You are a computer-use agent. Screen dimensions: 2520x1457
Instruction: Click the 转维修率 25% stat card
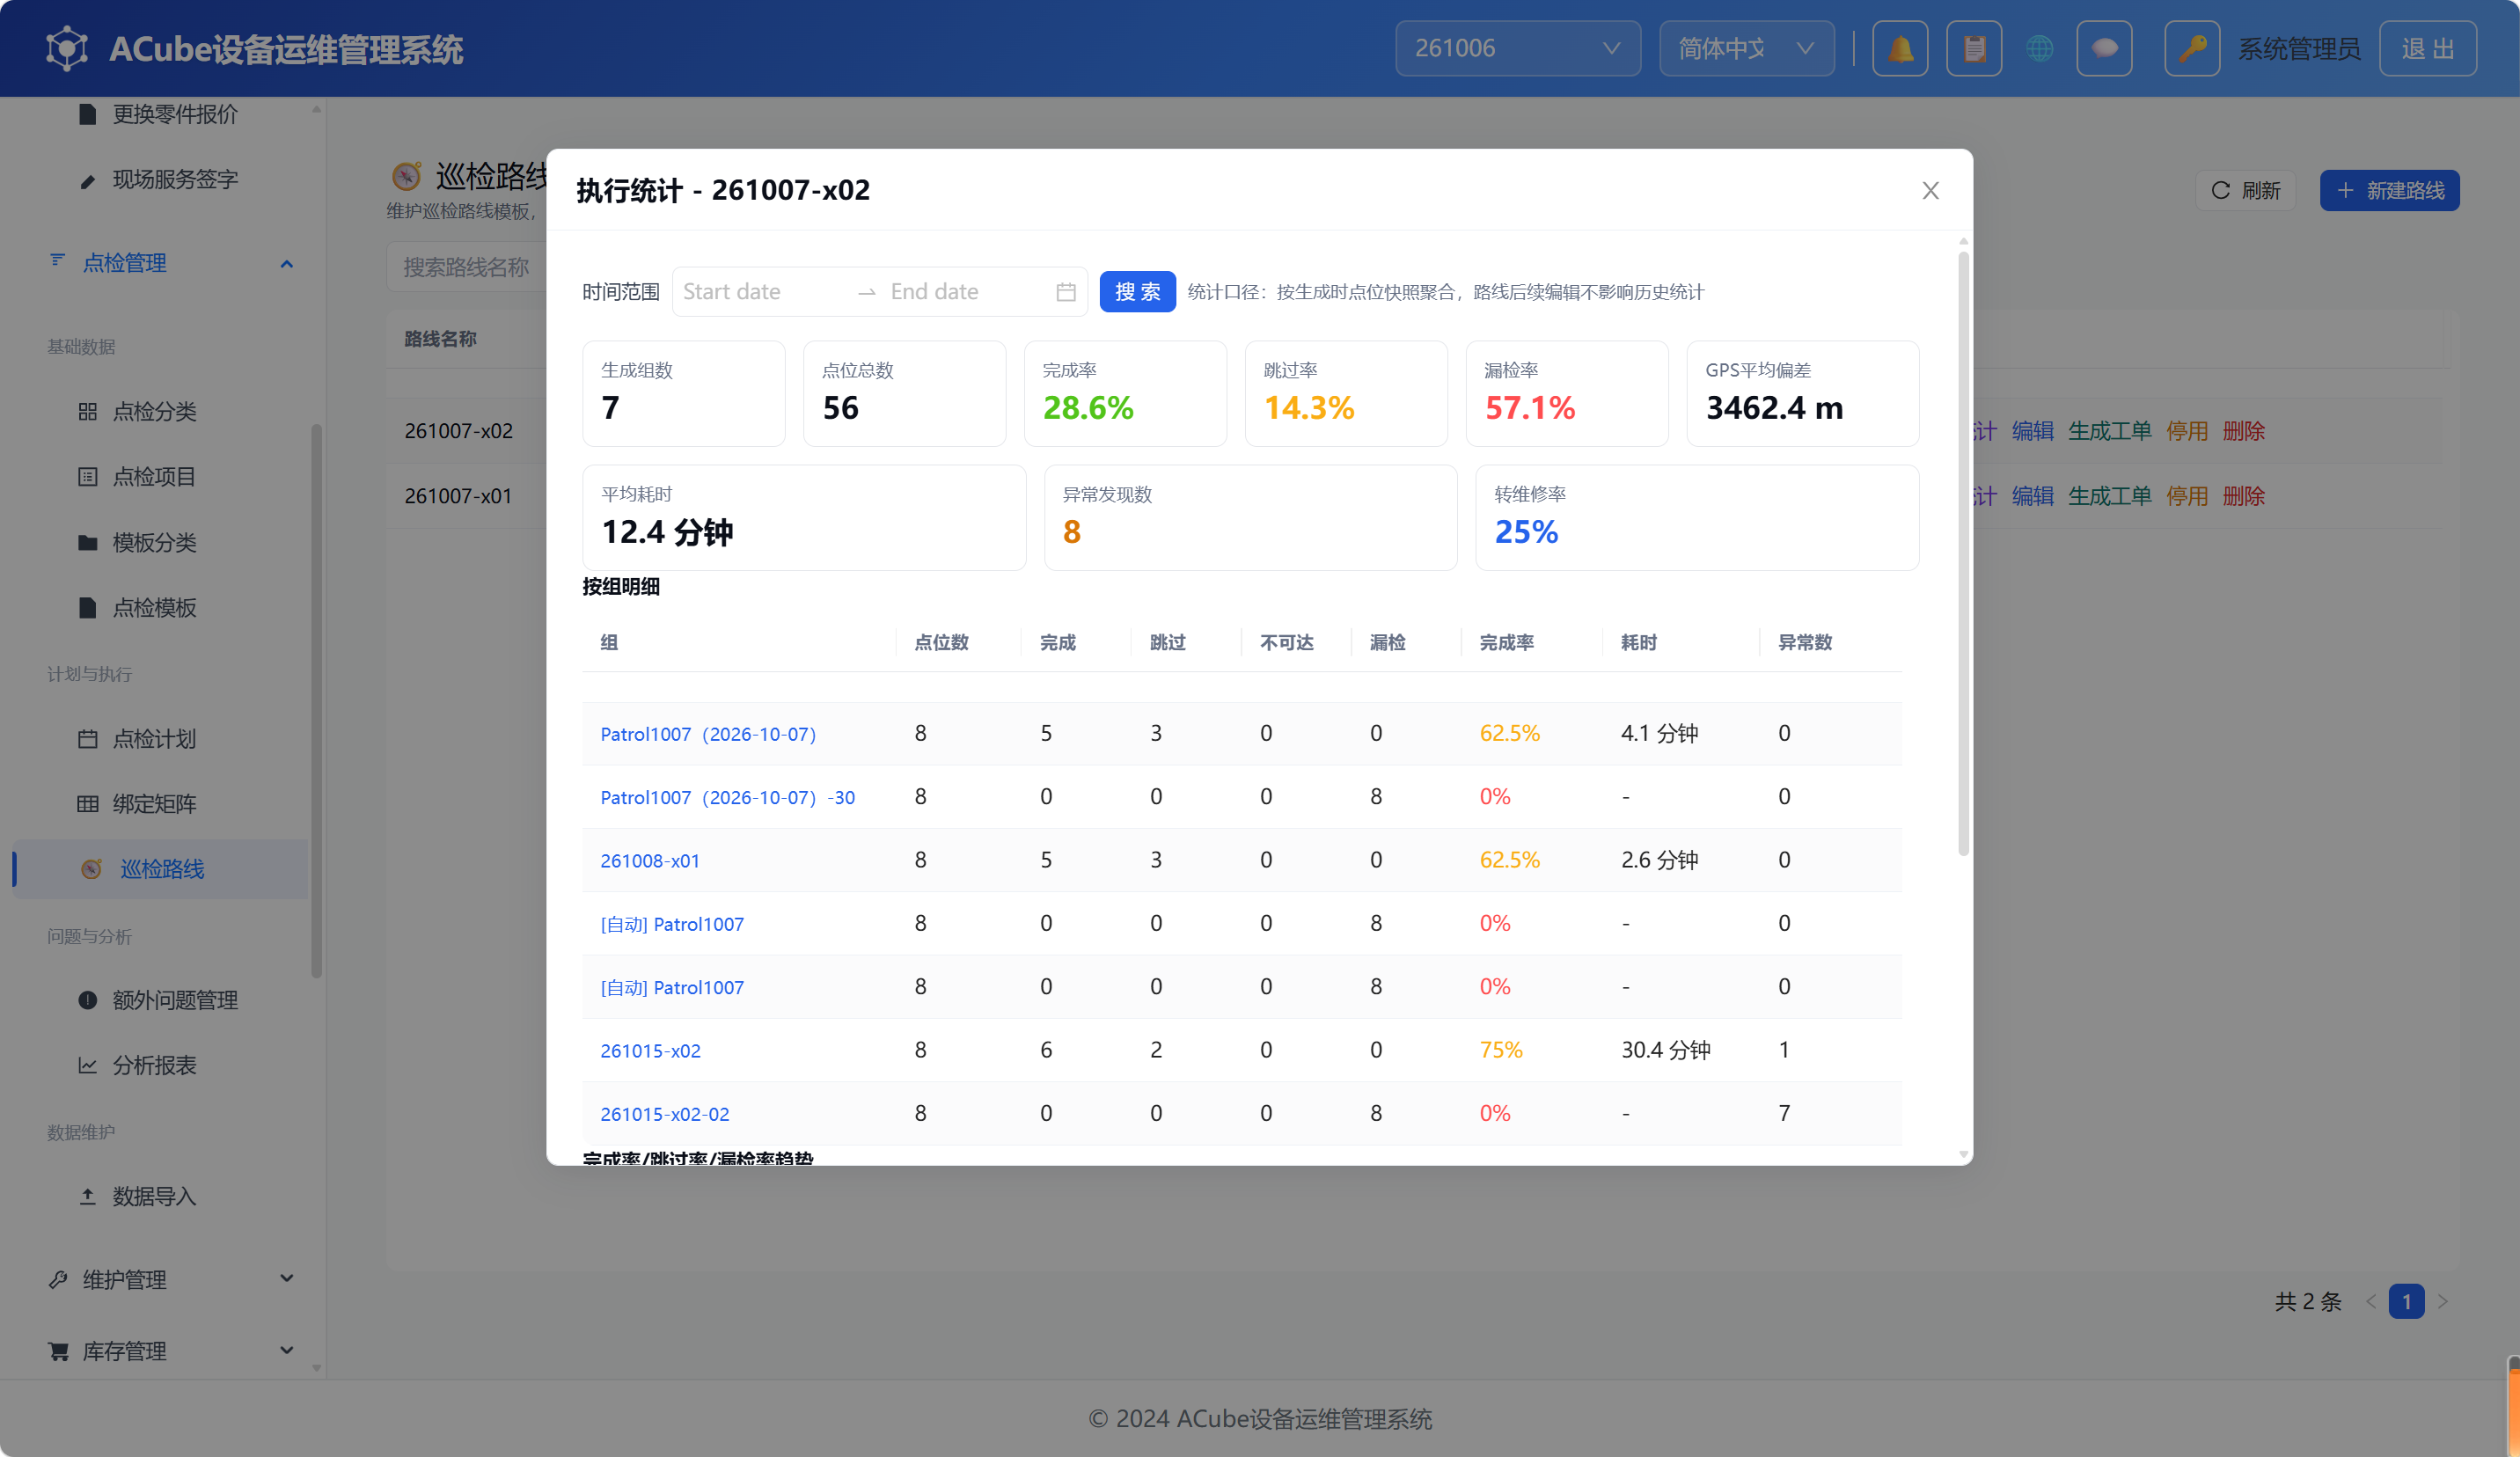coord(1697,517)
